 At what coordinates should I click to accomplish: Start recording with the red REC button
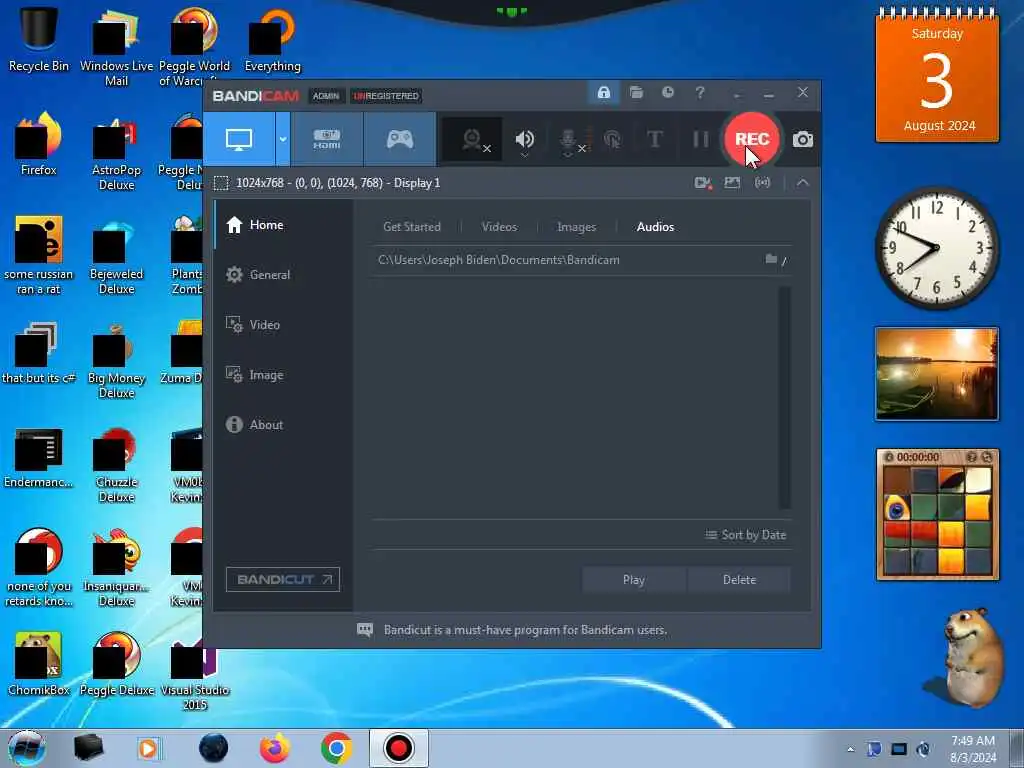point(752,139)
